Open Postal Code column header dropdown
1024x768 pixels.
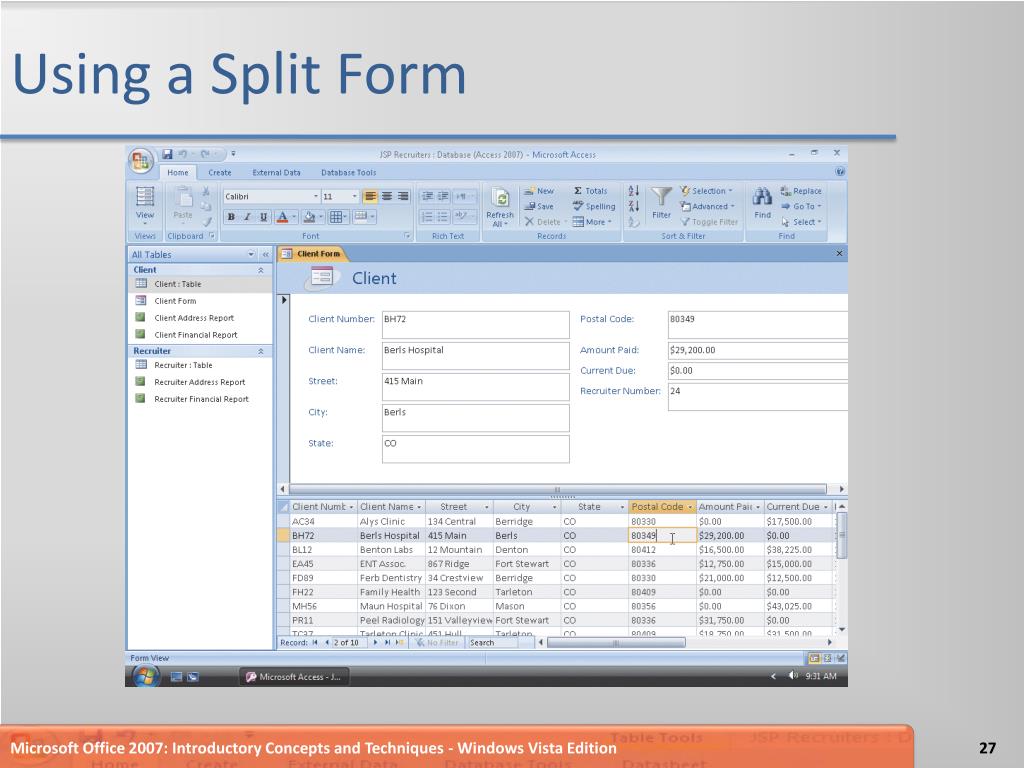coord(690,507)
